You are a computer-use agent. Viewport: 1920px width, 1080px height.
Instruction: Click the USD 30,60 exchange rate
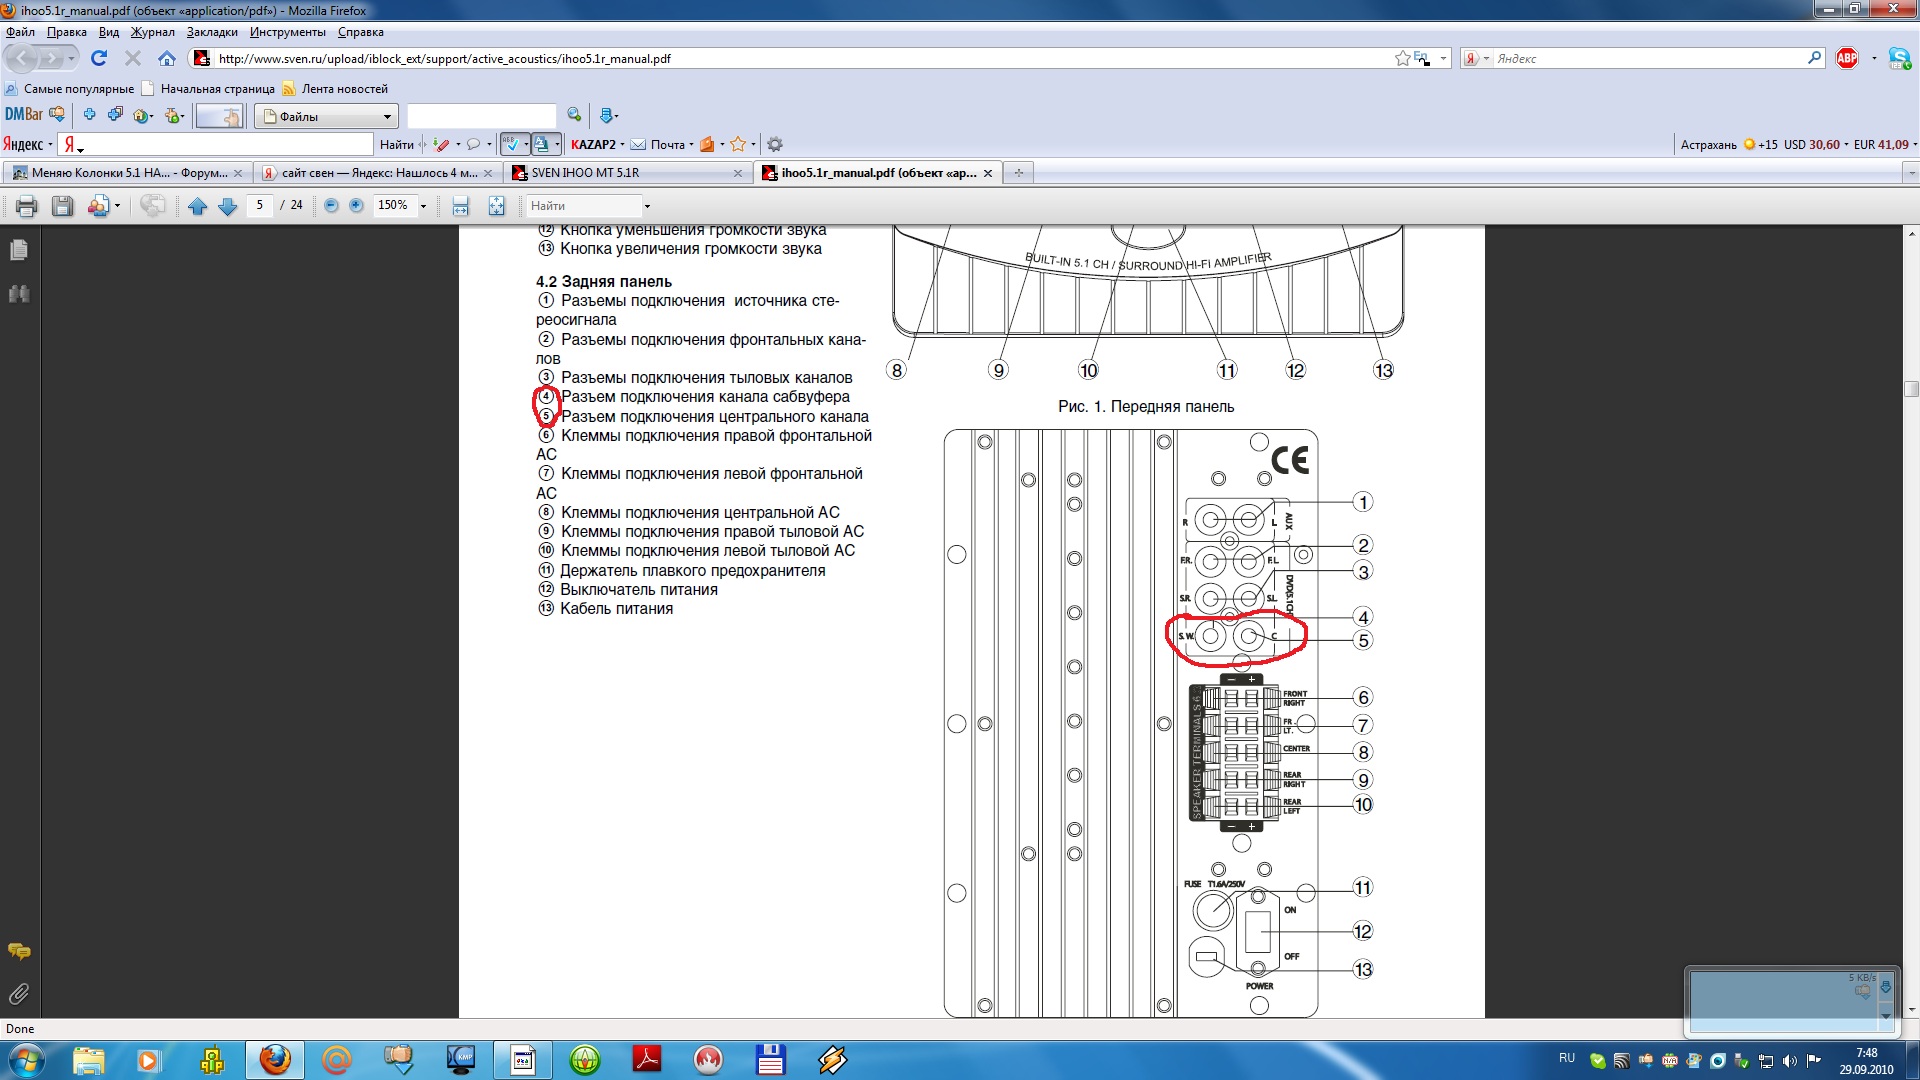pyautogui.click(x=1813, y=144)
